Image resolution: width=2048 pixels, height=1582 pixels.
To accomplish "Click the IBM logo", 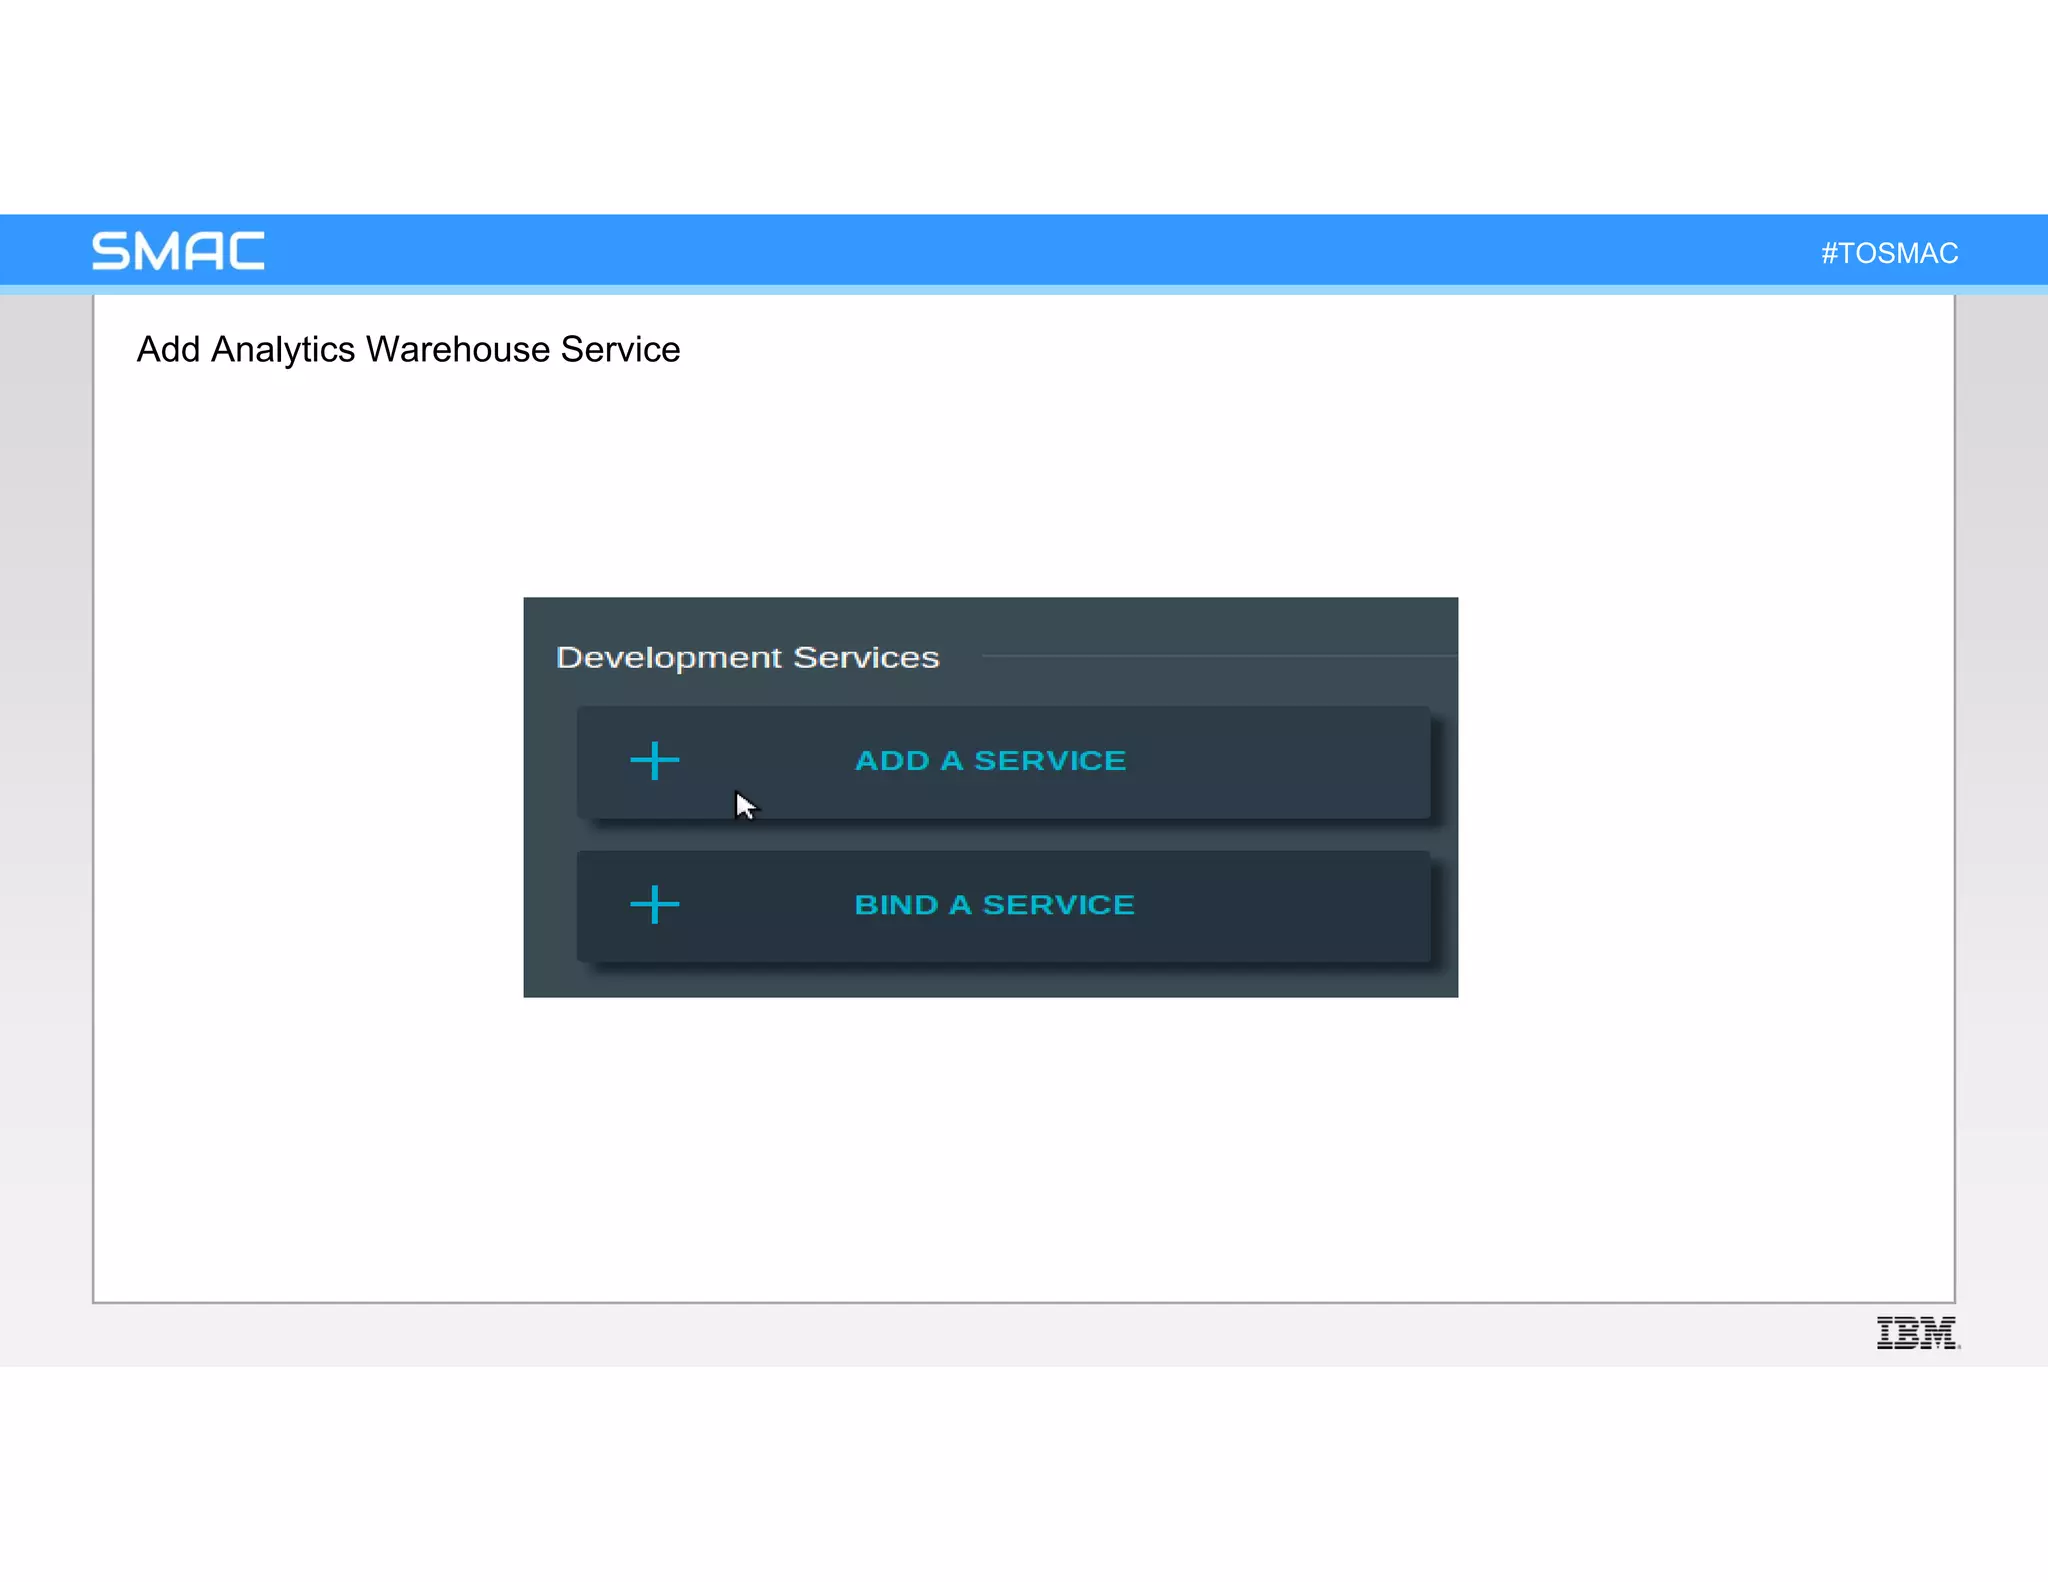I will (1917, 1333).
